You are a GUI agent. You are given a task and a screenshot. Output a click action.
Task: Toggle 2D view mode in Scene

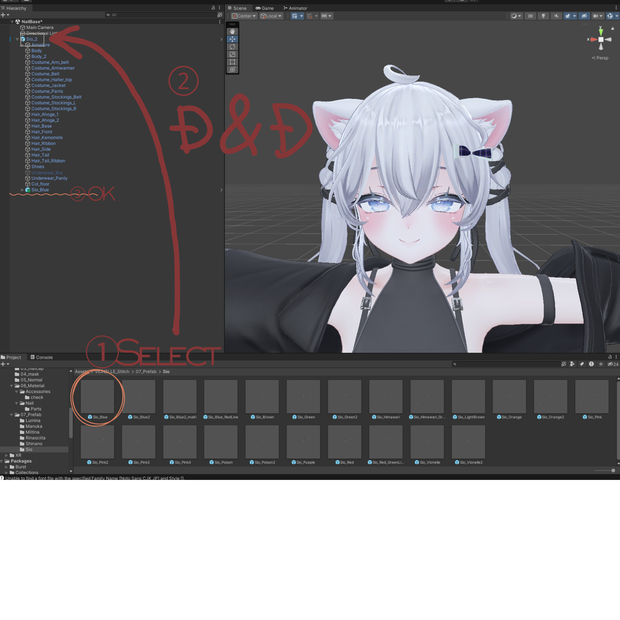point(530,16)
